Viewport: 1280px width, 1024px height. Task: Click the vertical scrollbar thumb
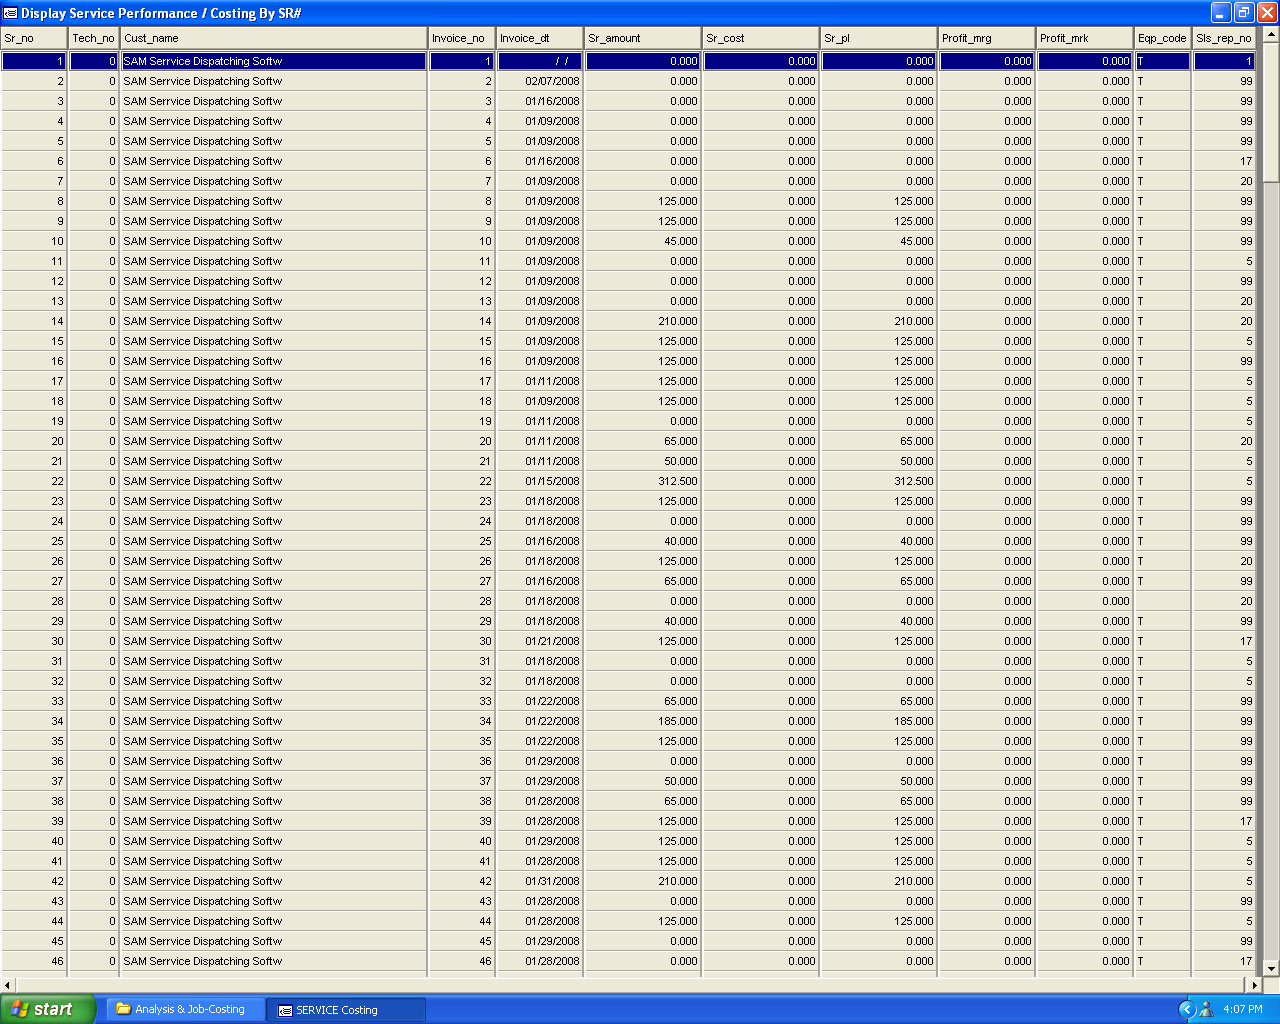coord(1271,113)
